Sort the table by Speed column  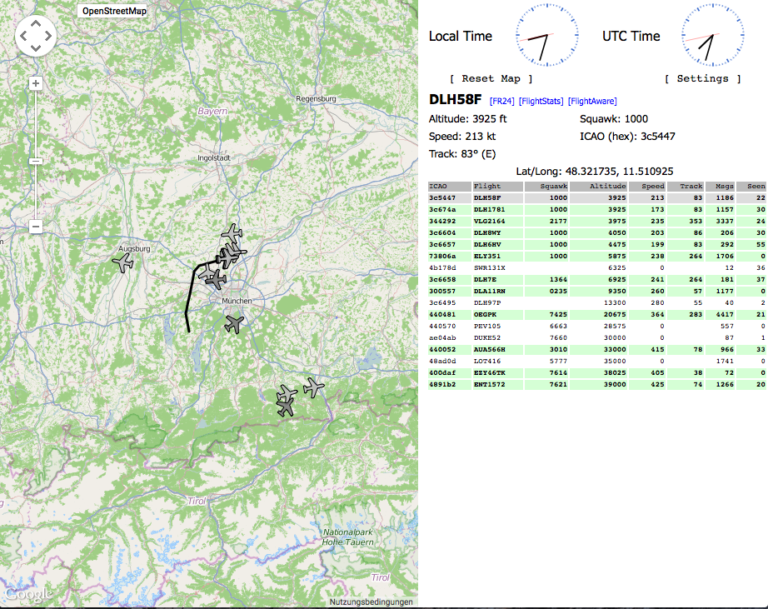coord(653,186)
